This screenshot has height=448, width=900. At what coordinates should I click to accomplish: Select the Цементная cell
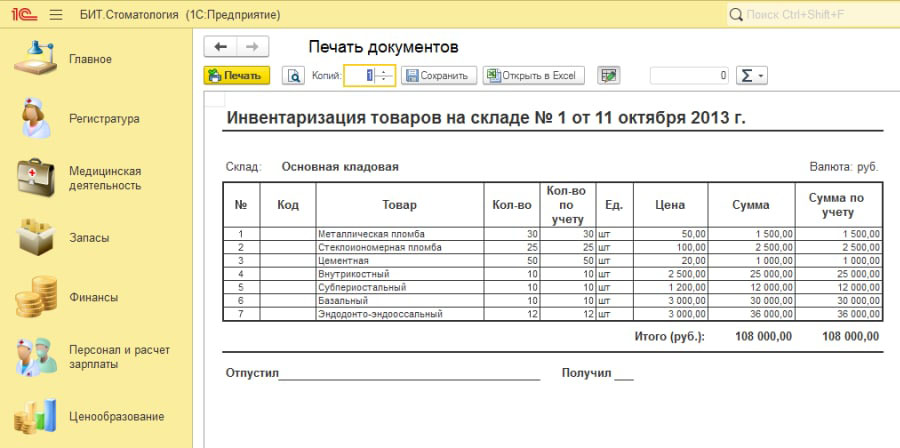coord(399,260)
